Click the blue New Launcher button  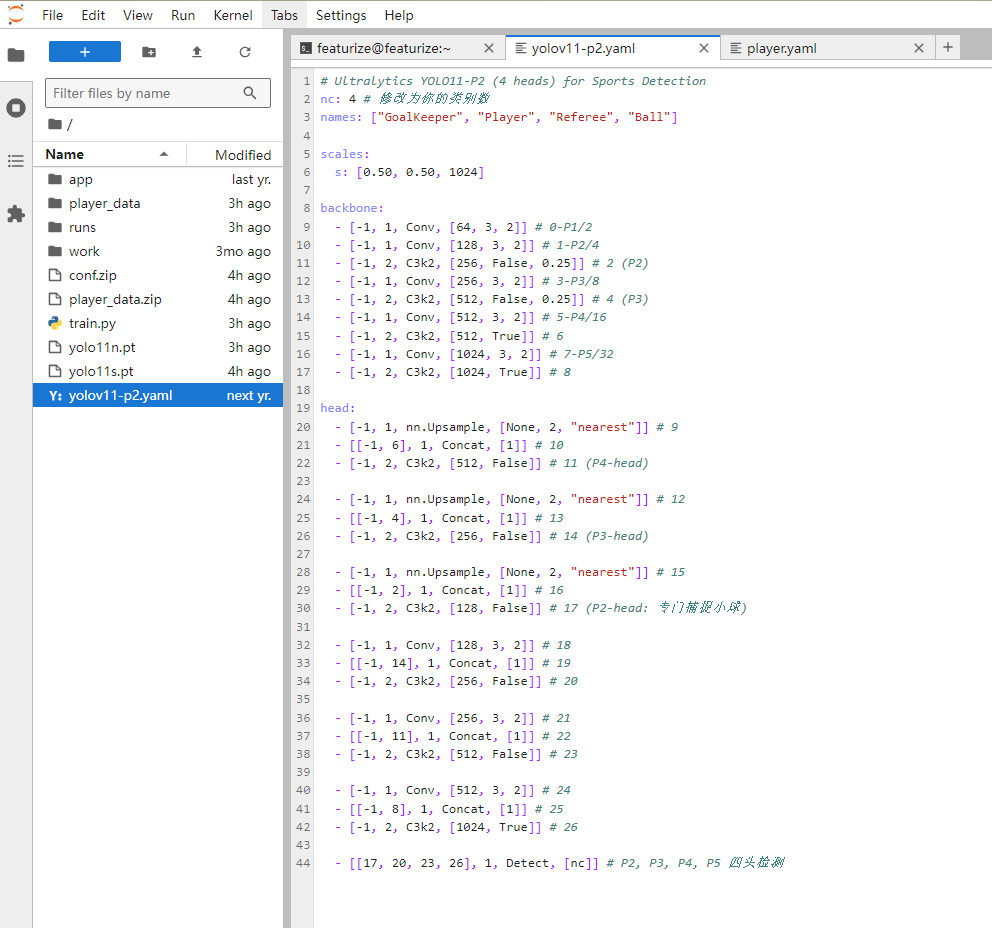pos(85,52)
